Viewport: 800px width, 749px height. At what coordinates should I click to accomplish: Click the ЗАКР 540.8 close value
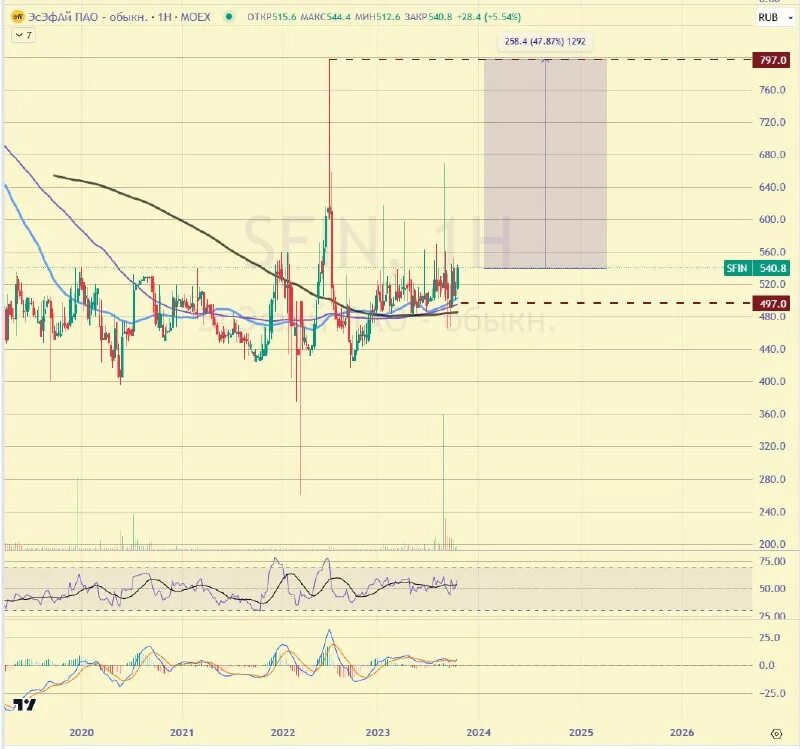click(428, 17)
